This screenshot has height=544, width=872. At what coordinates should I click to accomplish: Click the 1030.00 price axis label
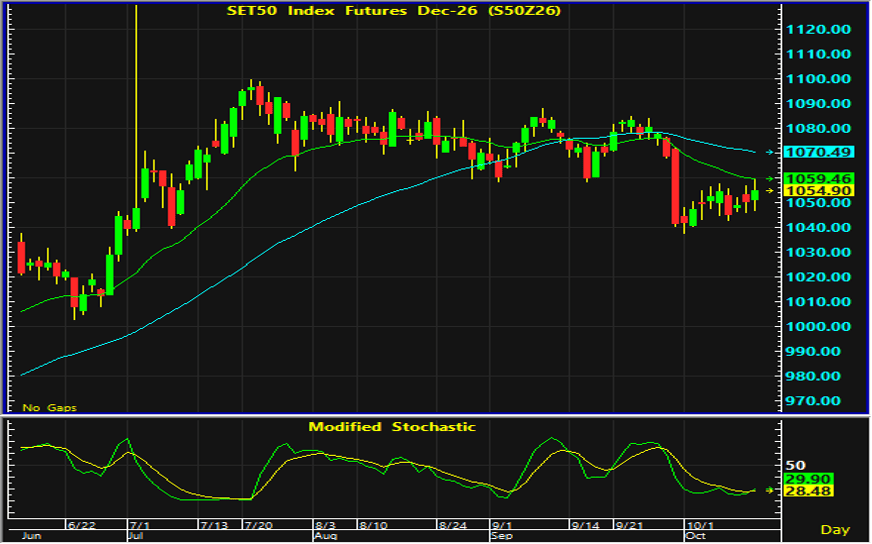(x=818, y=253)
